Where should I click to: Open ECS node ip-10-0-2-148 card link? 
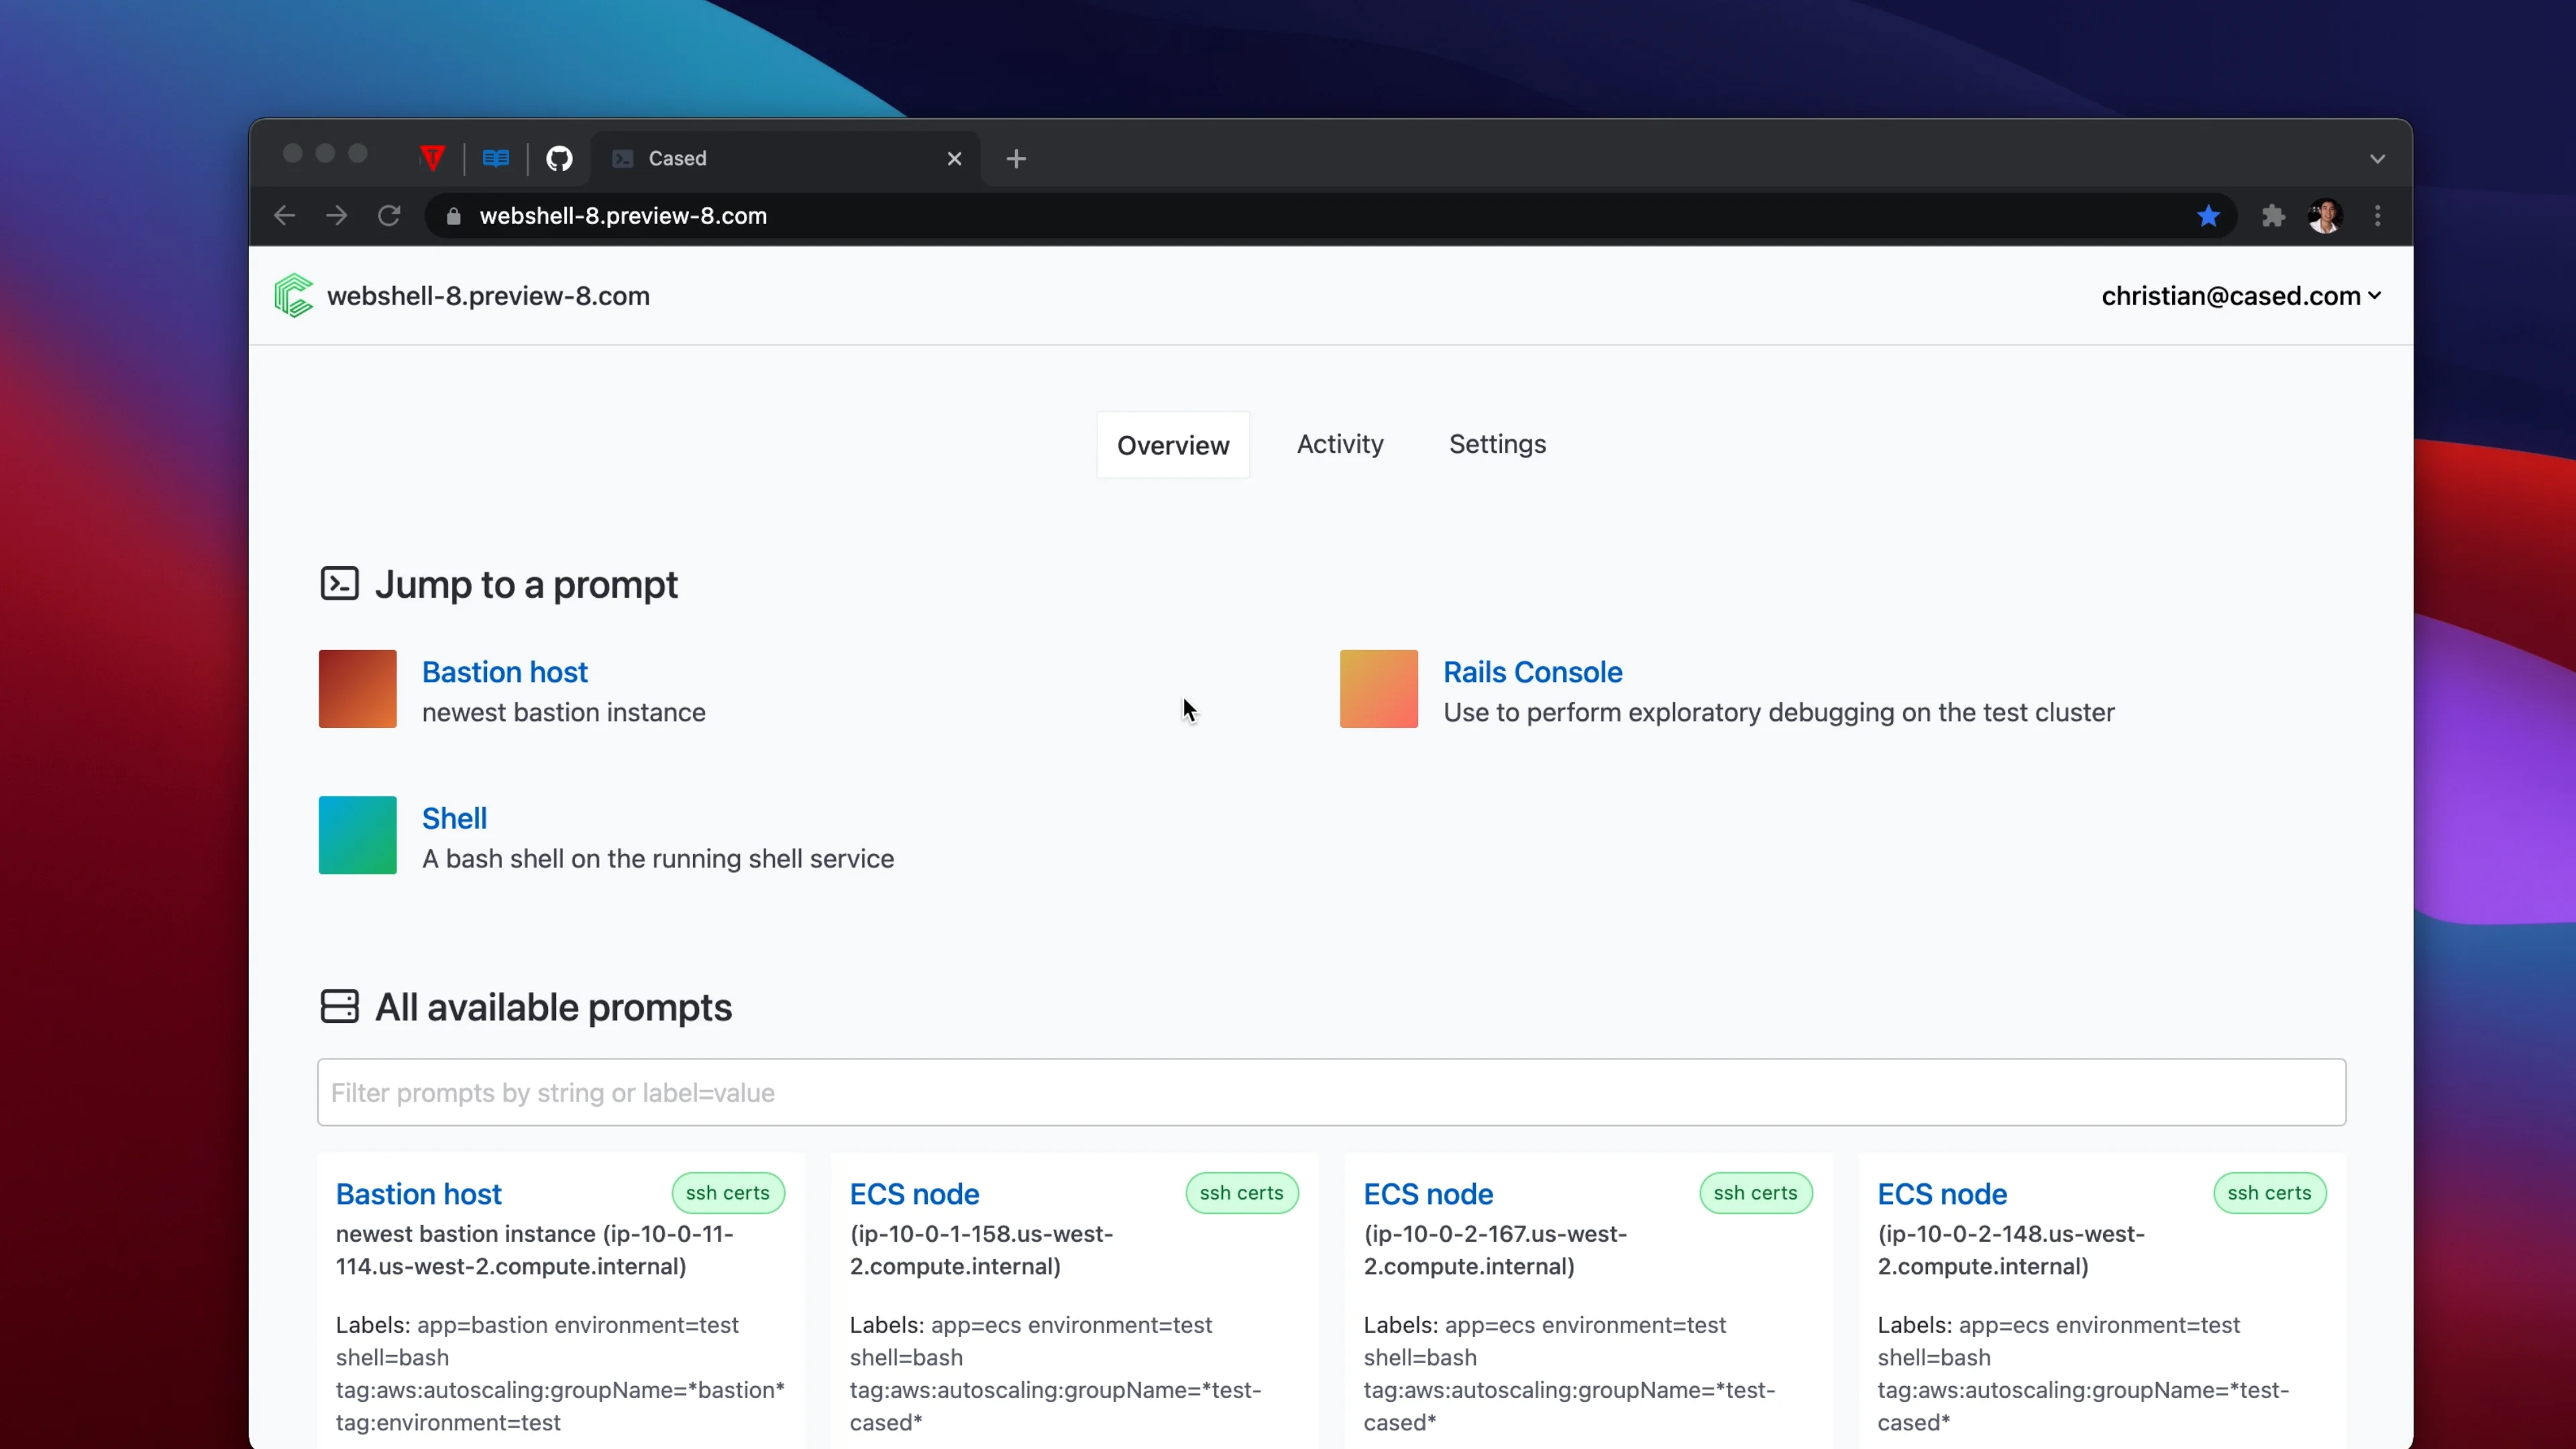pyautogui.click(x=1942, y=1194)
